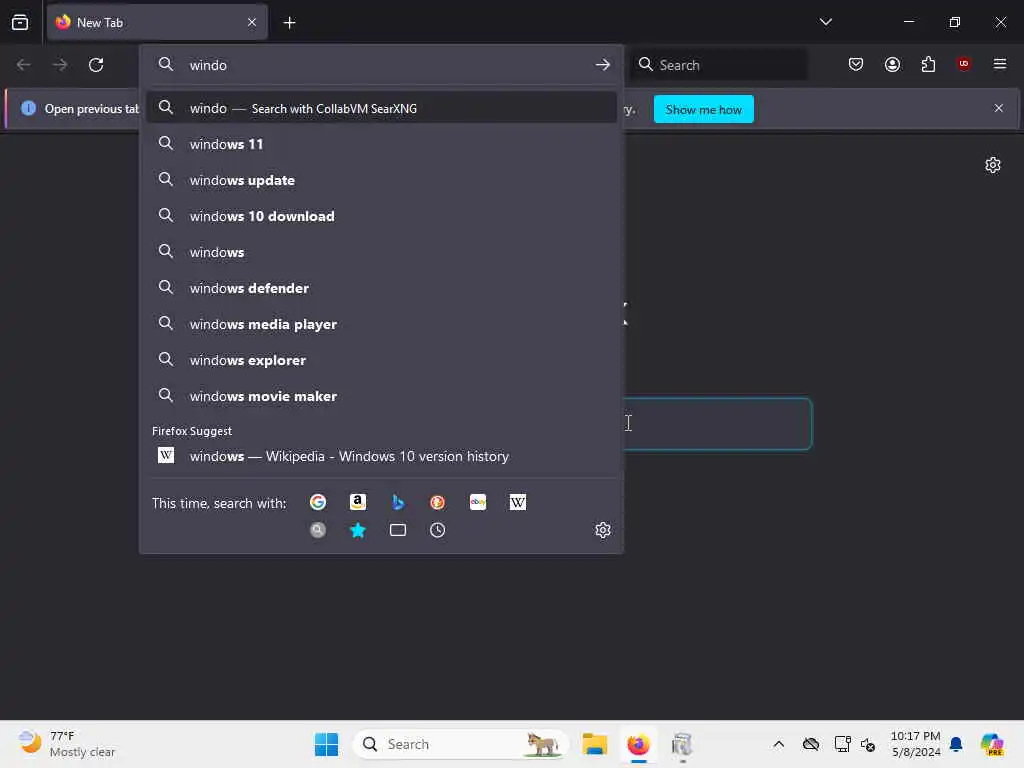Open the Recycle Bin taskbar app icon
1024x768 pixels.
coord(682,744)
